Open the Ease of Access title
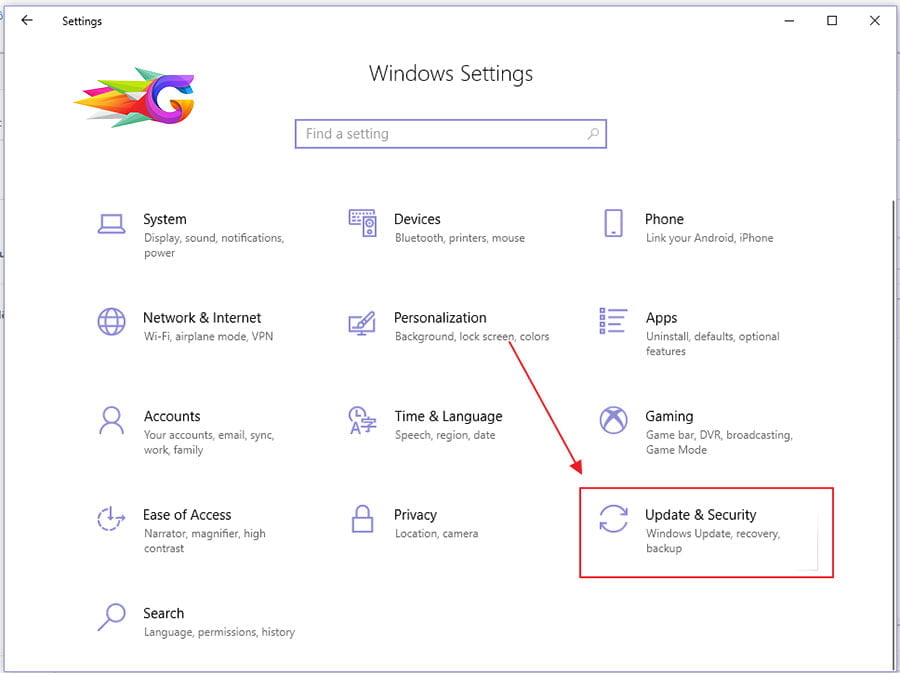 click(x=187, y=515)
